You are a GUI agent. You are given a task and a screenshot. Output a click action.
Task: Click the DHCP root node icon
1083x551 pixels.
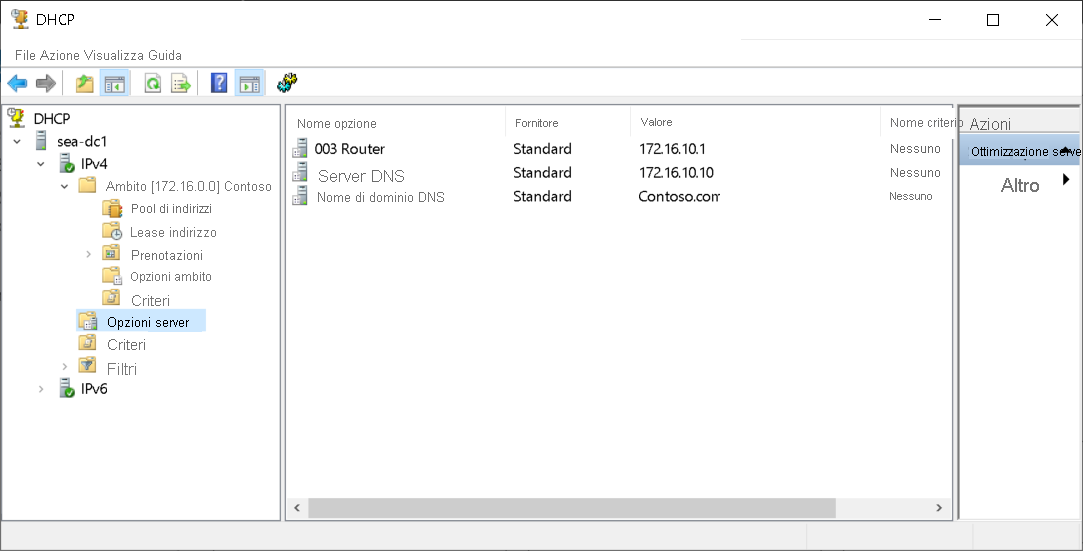17,118
